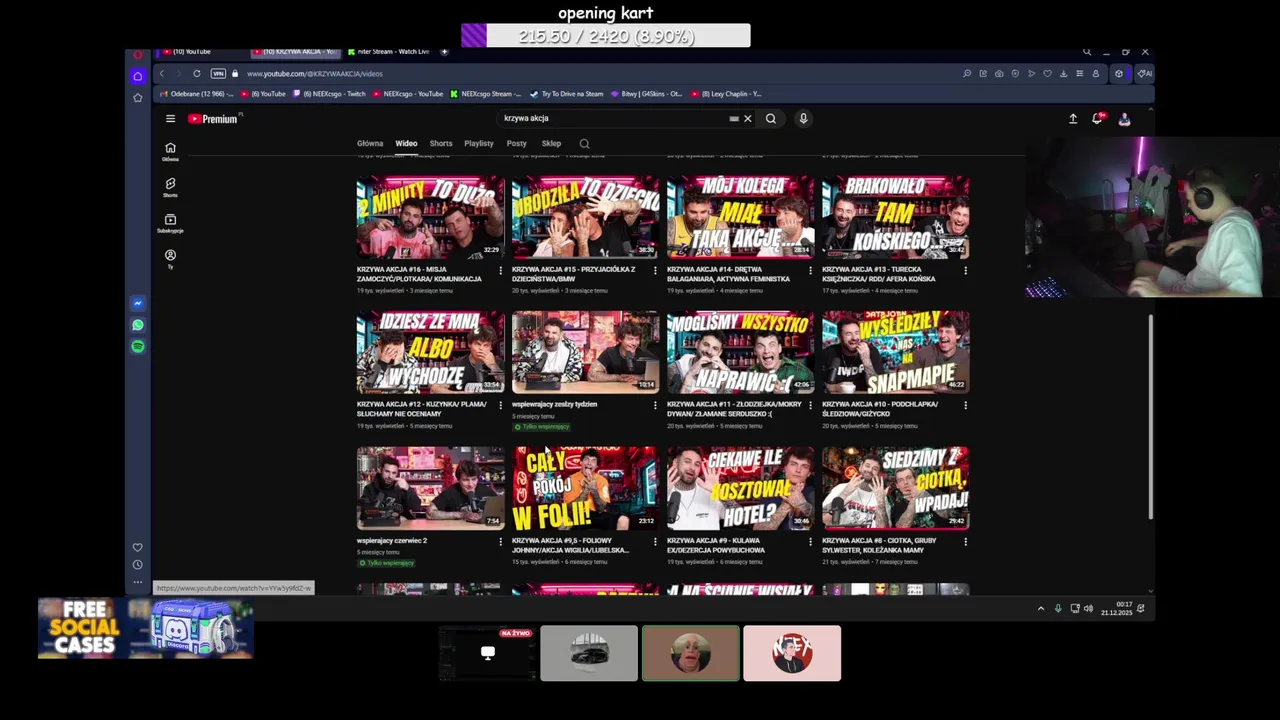
Task: Open the 'NEEXcsgo - Twitch' bookmark
Action: (330, 94)
